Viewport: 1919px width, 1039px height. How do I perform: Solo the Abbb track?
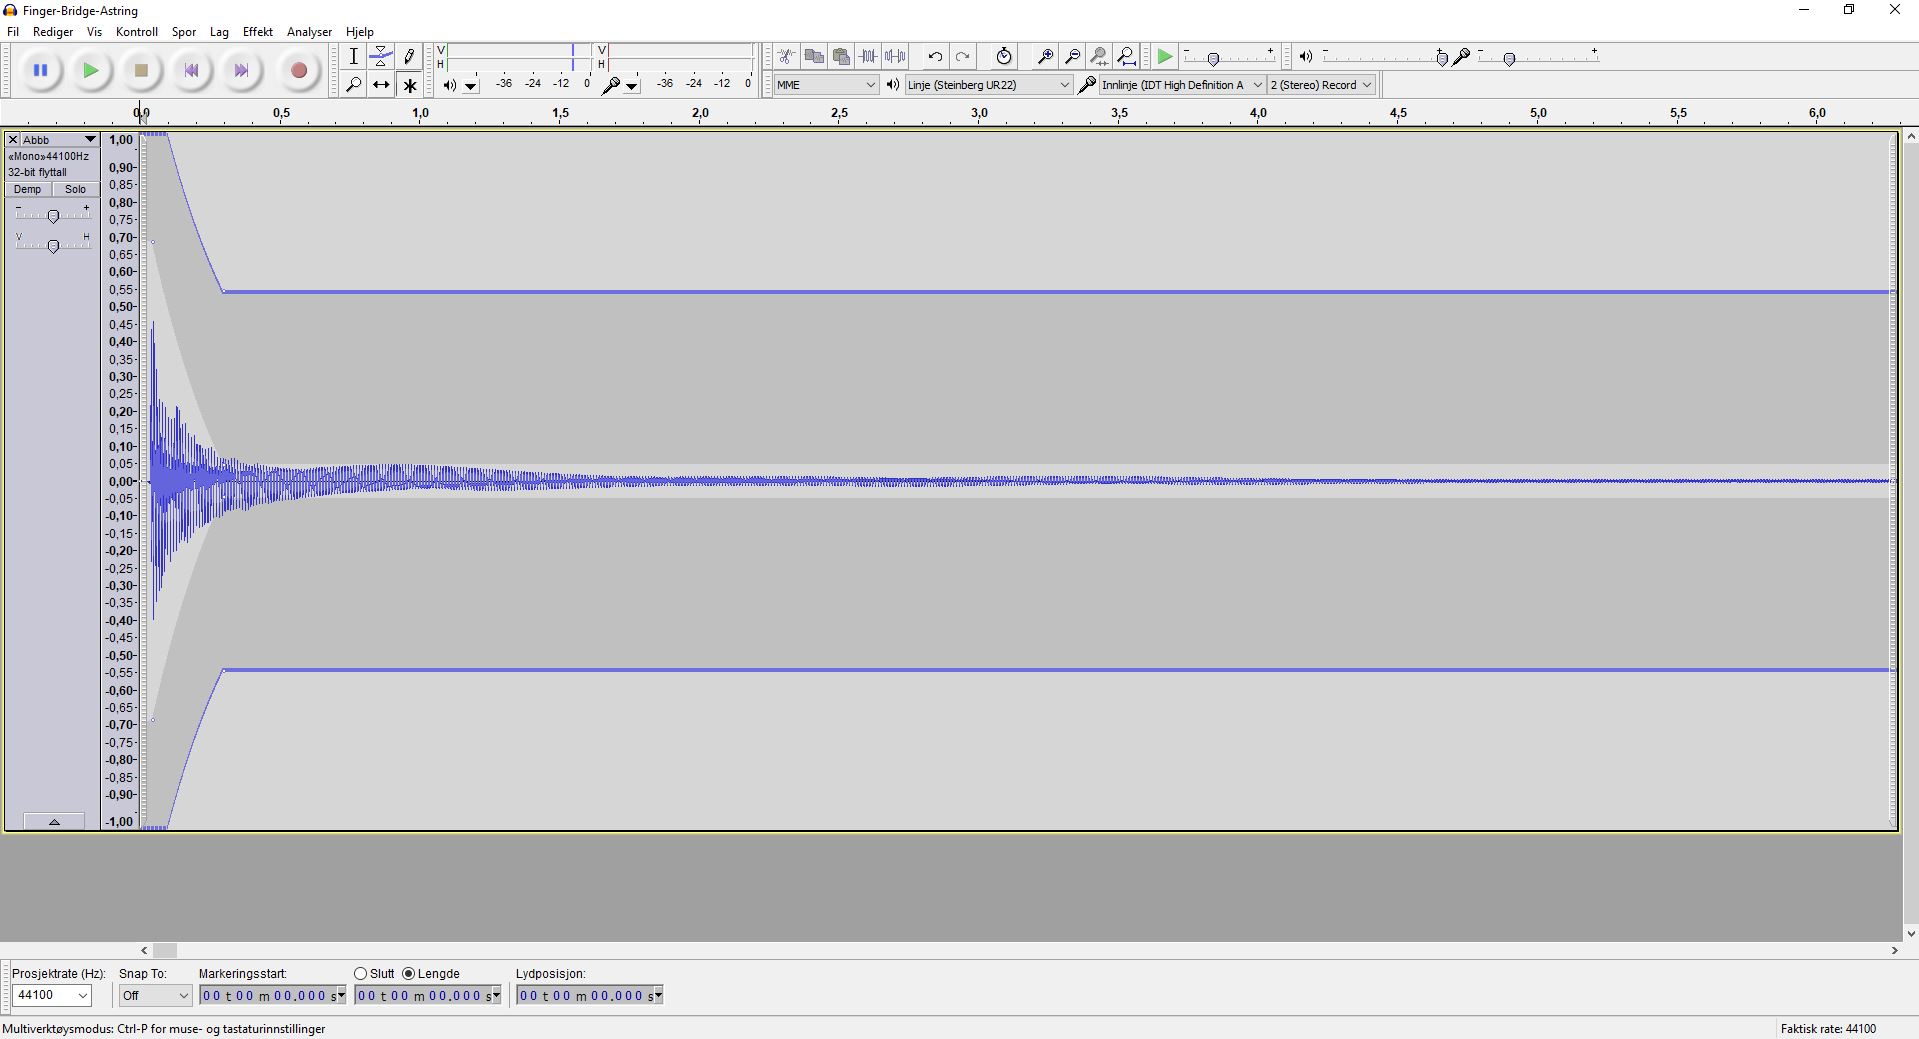(x=75, y=189)
